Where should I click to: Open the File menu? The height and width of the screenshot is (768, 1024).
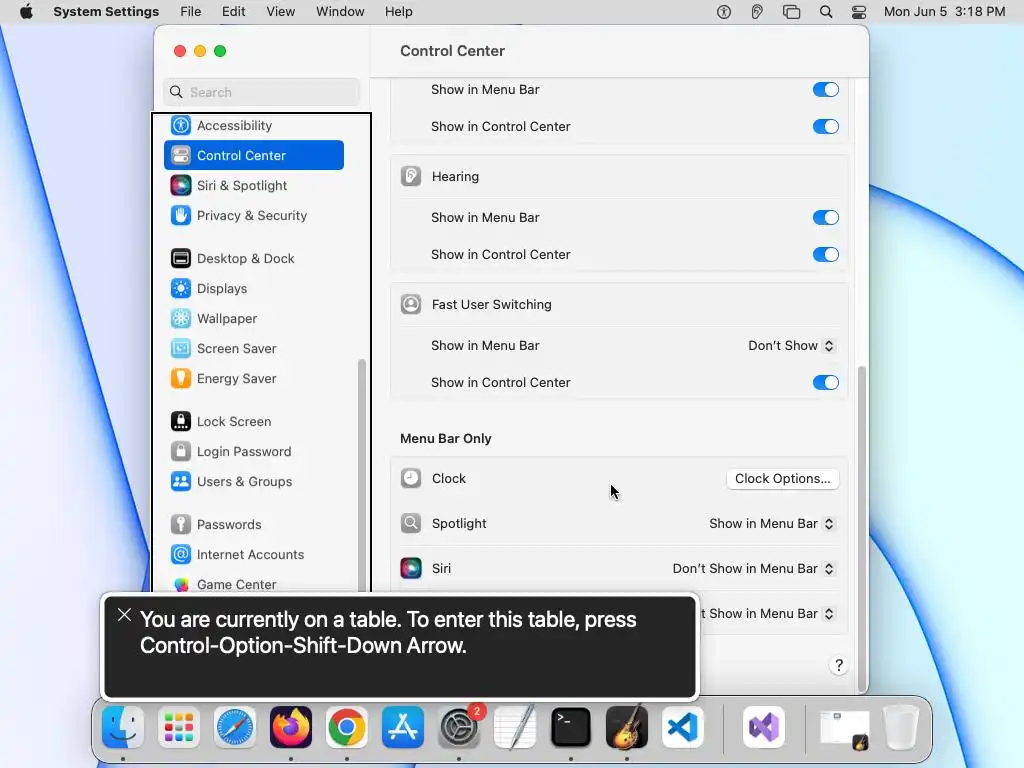(191, 12)
